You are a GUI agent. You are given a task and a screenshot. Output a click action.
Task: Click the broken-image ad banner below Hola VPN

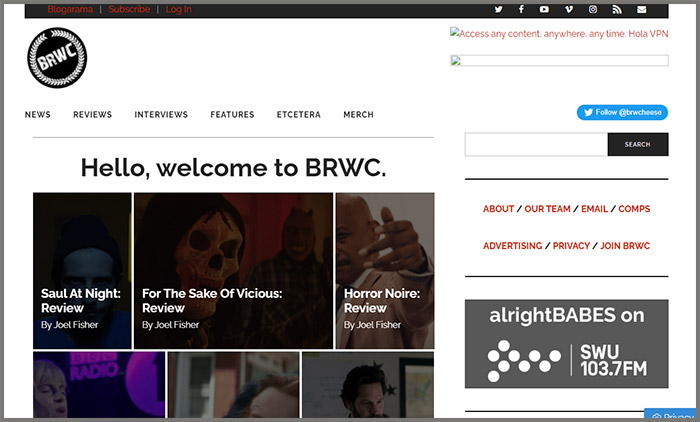pyautogui.click(x=559, y=60)
